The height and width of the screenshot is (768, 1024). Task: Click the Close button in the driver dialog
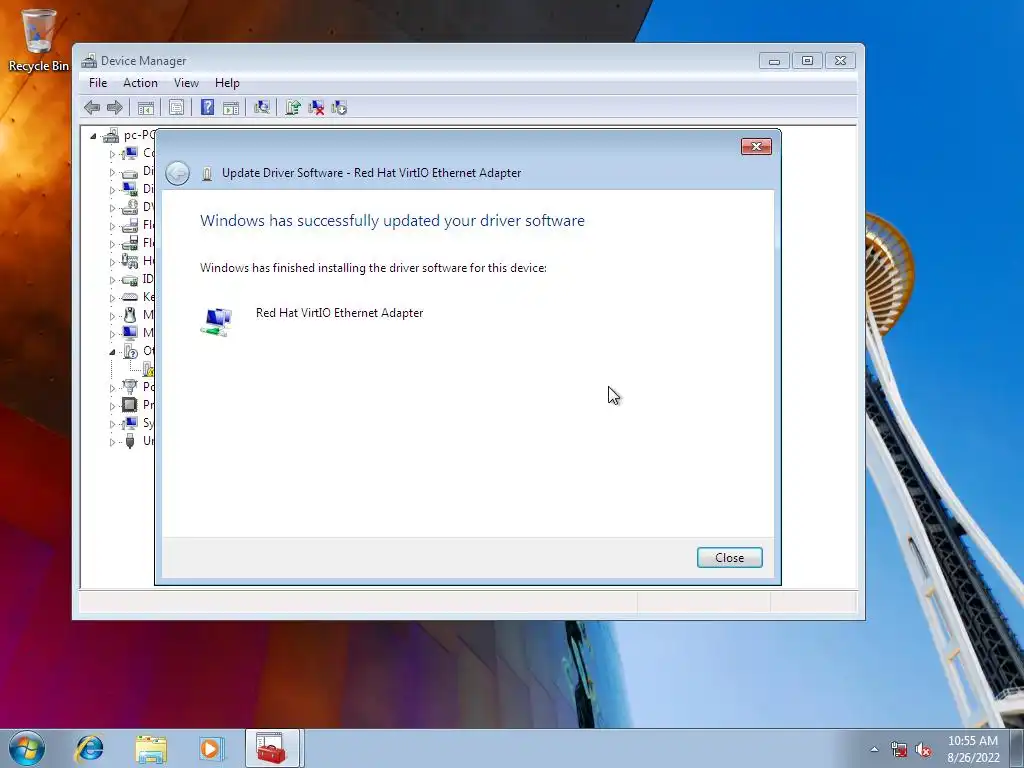(x=729, y=558)
